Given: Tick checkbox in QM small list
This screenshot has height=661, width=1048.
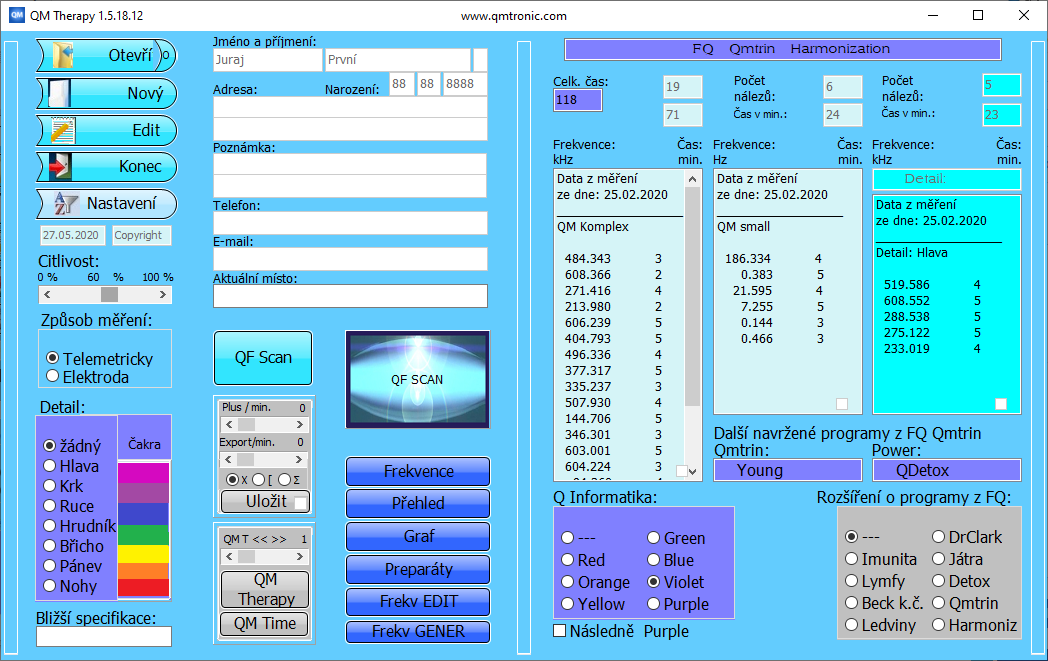Looking at the screenshot, I should [x=842, y=404].
